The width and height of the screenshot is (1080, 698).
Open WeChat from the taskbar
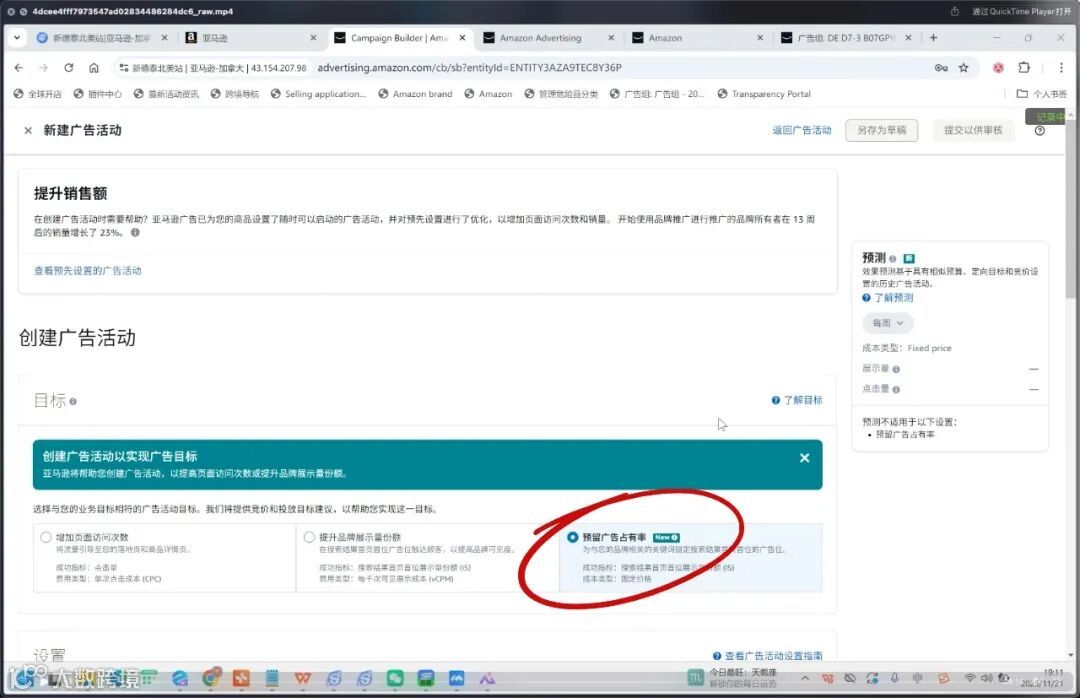tap(395, 678)
